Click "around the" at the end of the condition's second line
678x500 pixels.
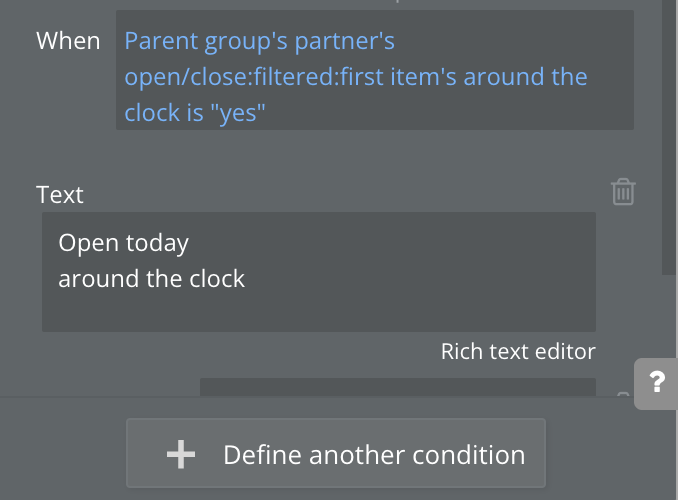click(x=525, y=77)
